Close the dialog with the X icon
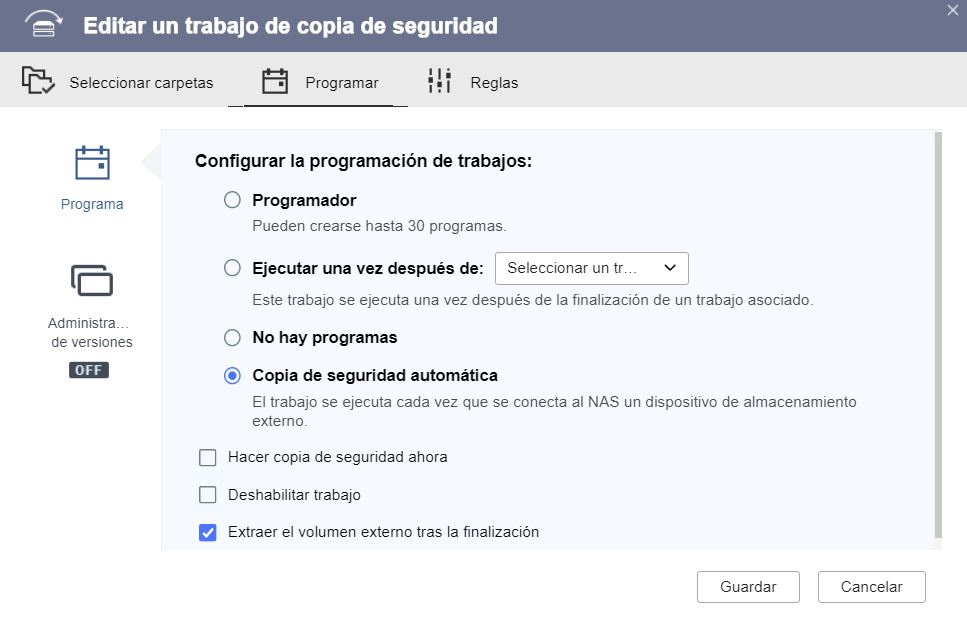 click(x=952, y=9)
